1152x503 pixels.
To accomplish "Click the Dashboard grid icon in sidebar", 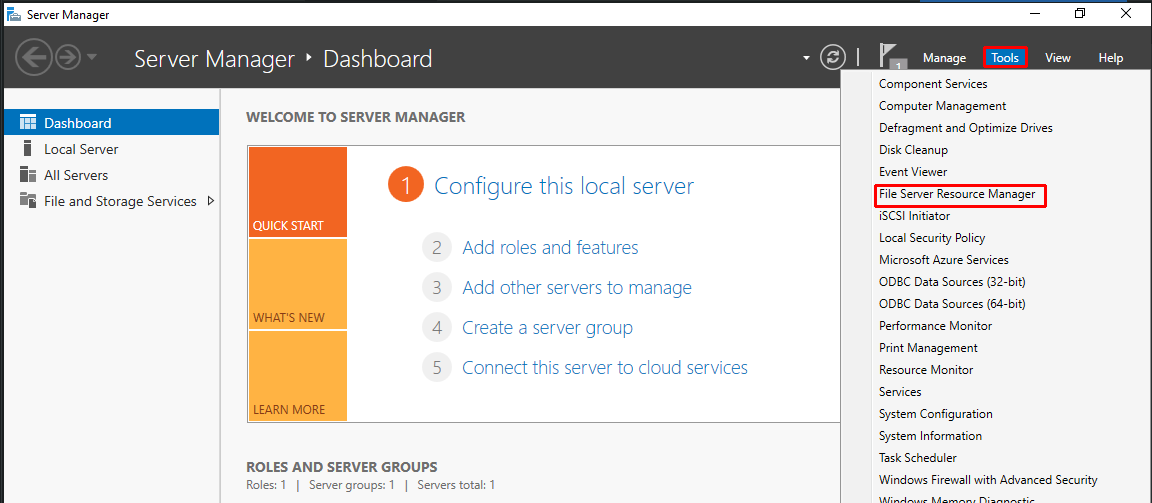I will click(x=28, y=123).
